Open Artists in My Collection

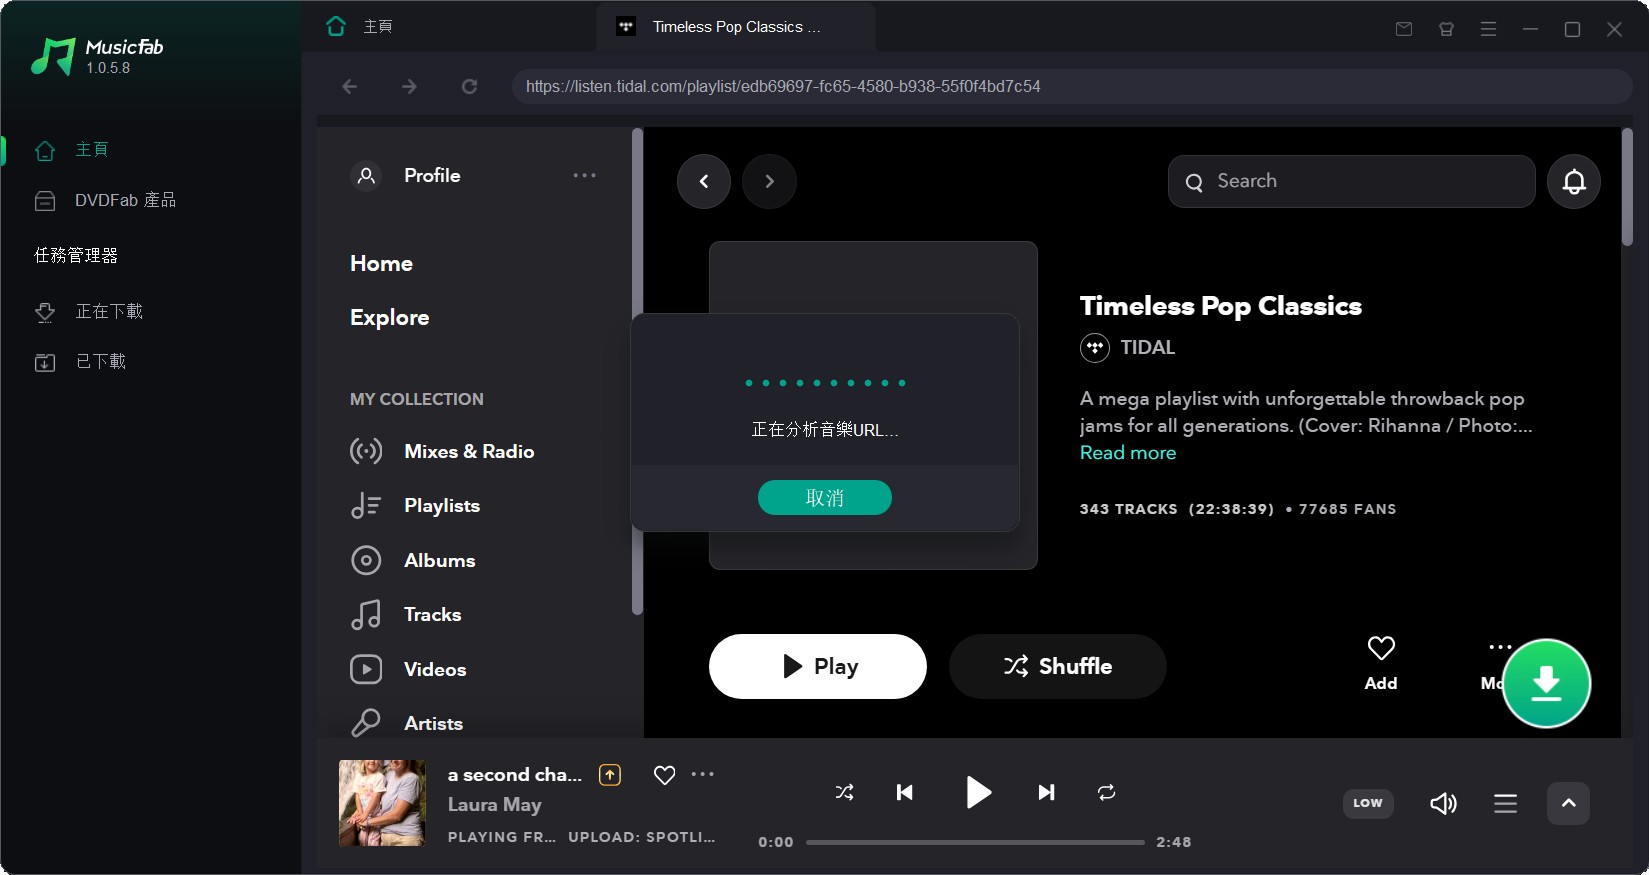[407, 723]
